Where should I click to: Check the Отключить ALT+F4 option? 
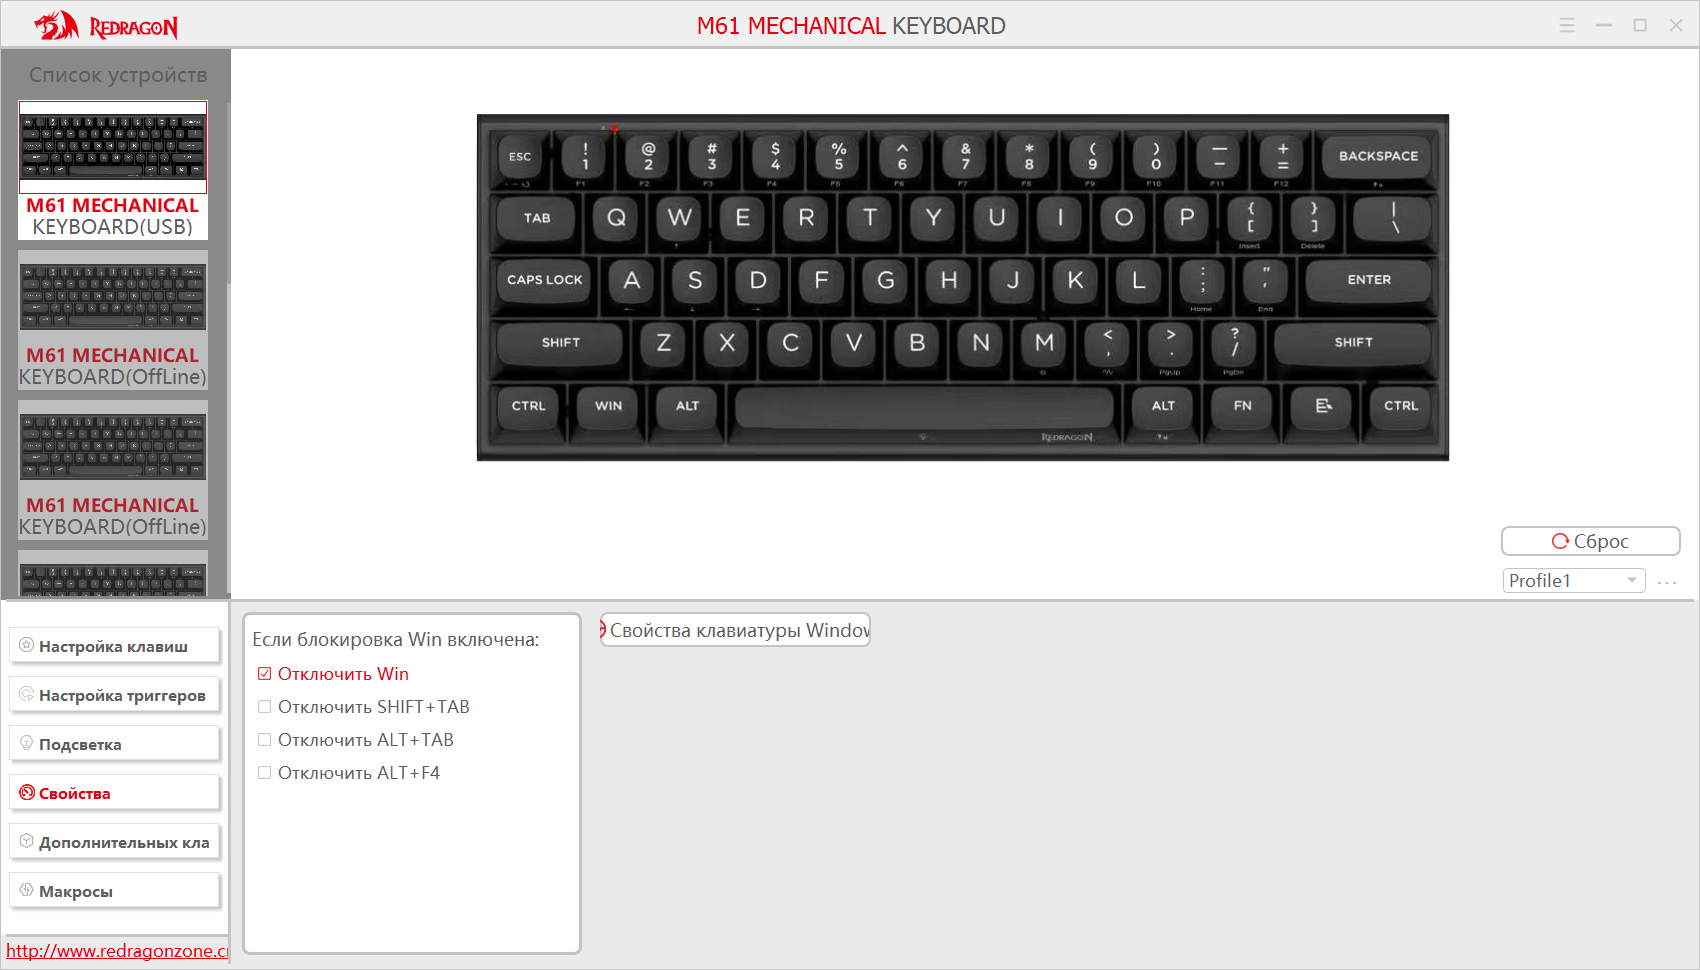coord(265,773)
